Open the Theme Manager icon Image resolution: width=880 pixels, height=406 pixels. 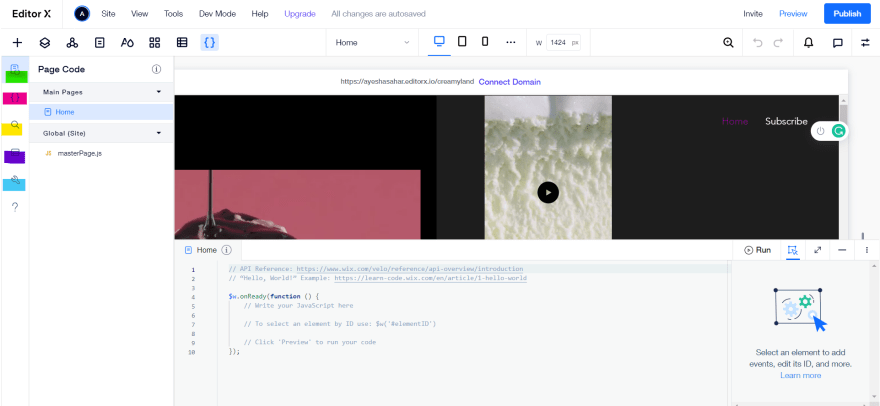[127, 43]
